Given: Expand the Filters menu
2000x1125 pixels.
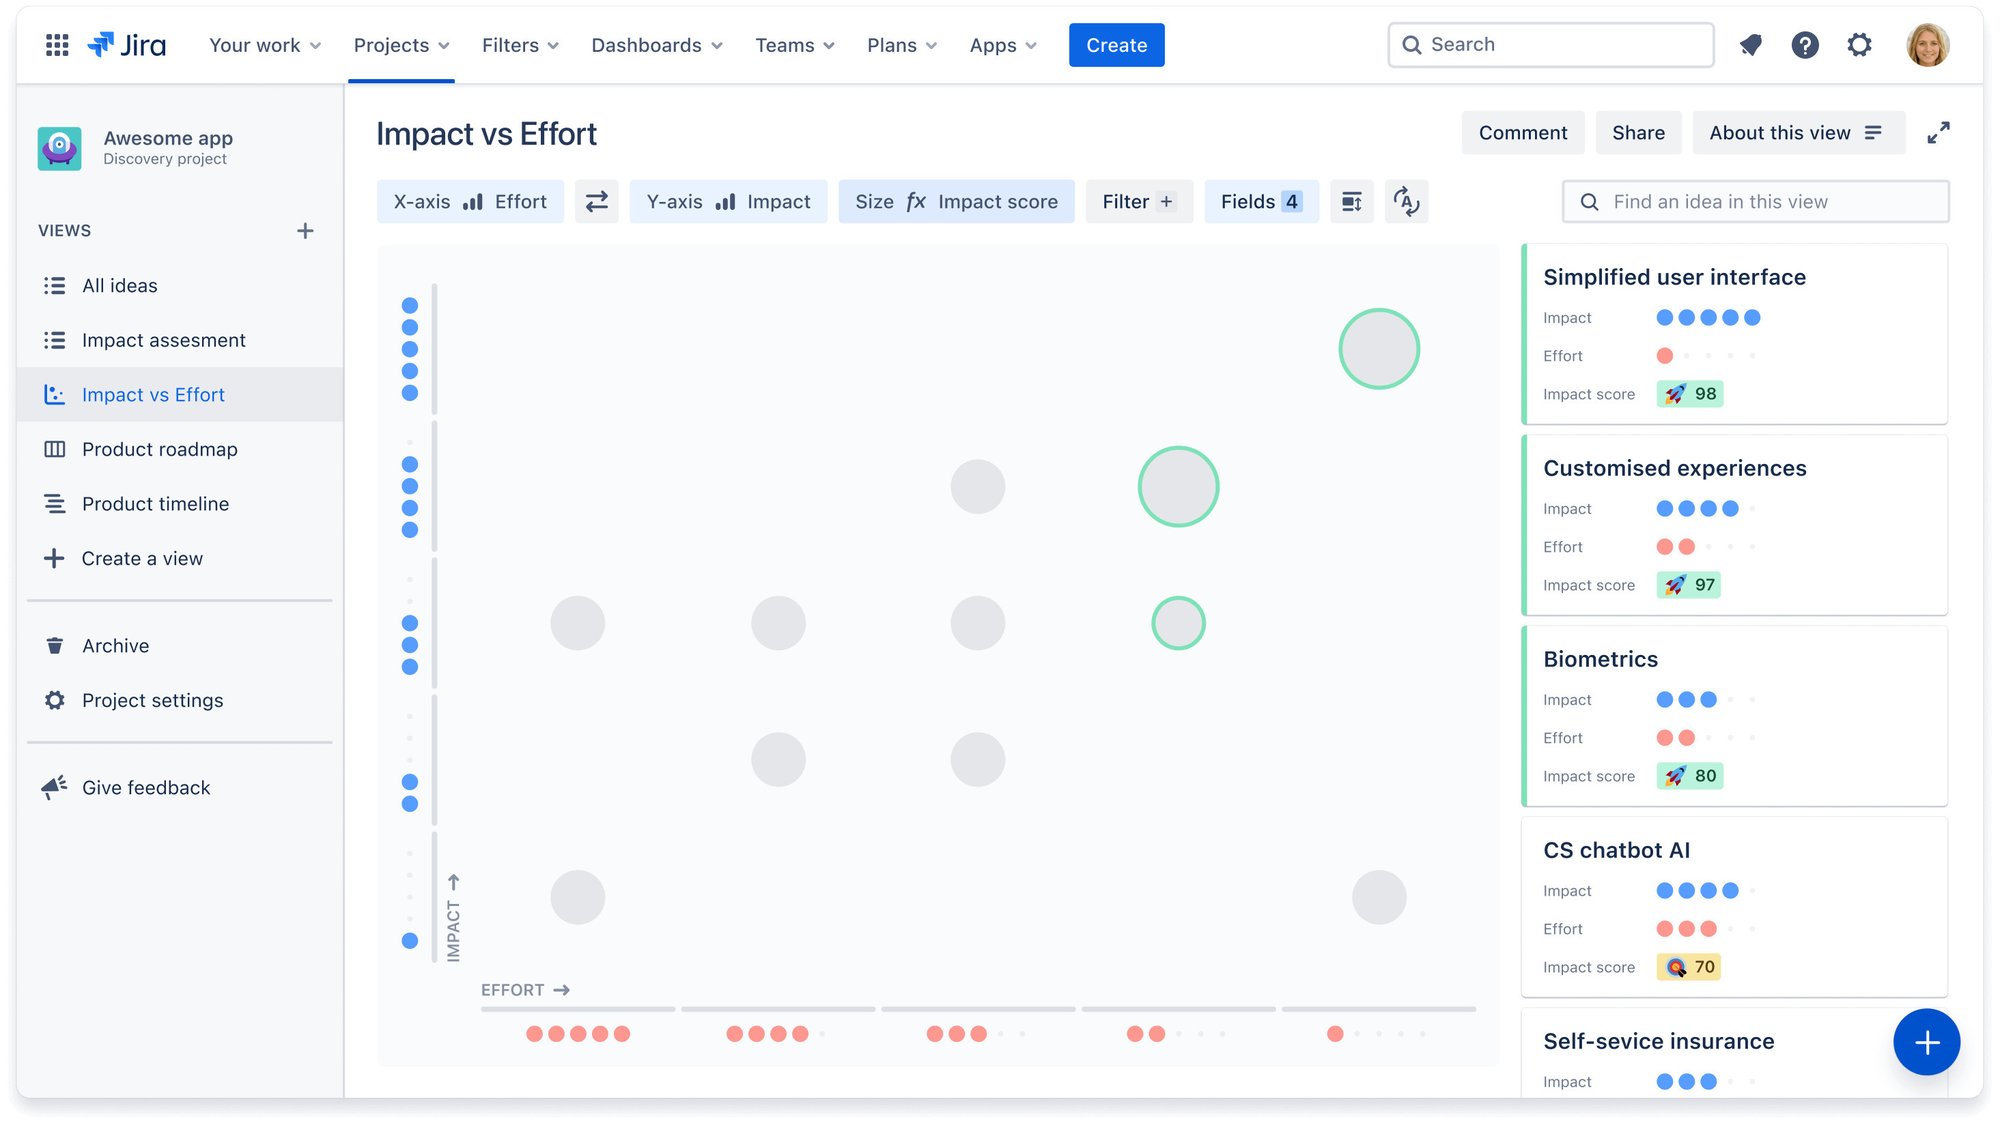Looking at the screenshot, I should (520, 45).
